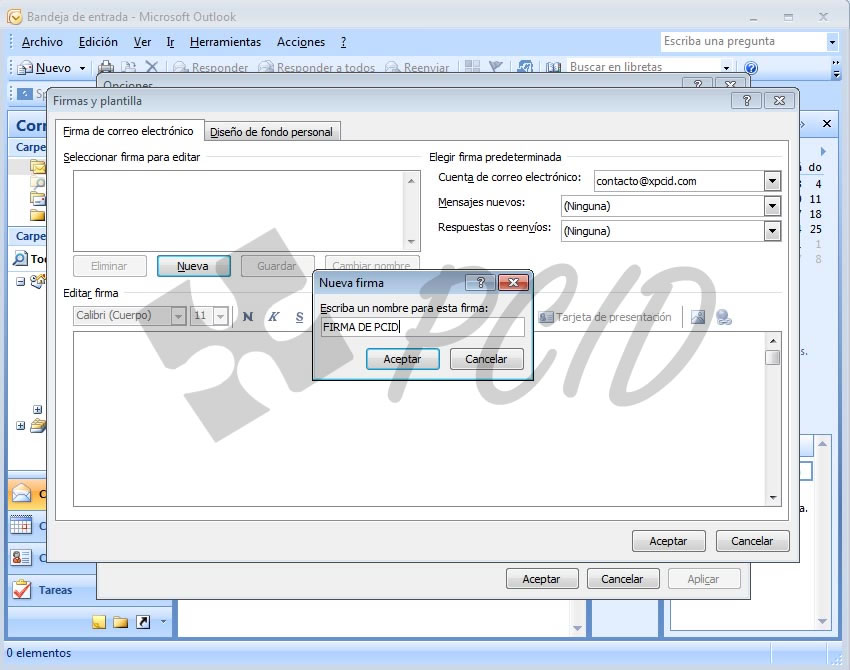Click the signature name field containing FIRMA DE PCID
The image size is (850, 670).
coord(422,327)
